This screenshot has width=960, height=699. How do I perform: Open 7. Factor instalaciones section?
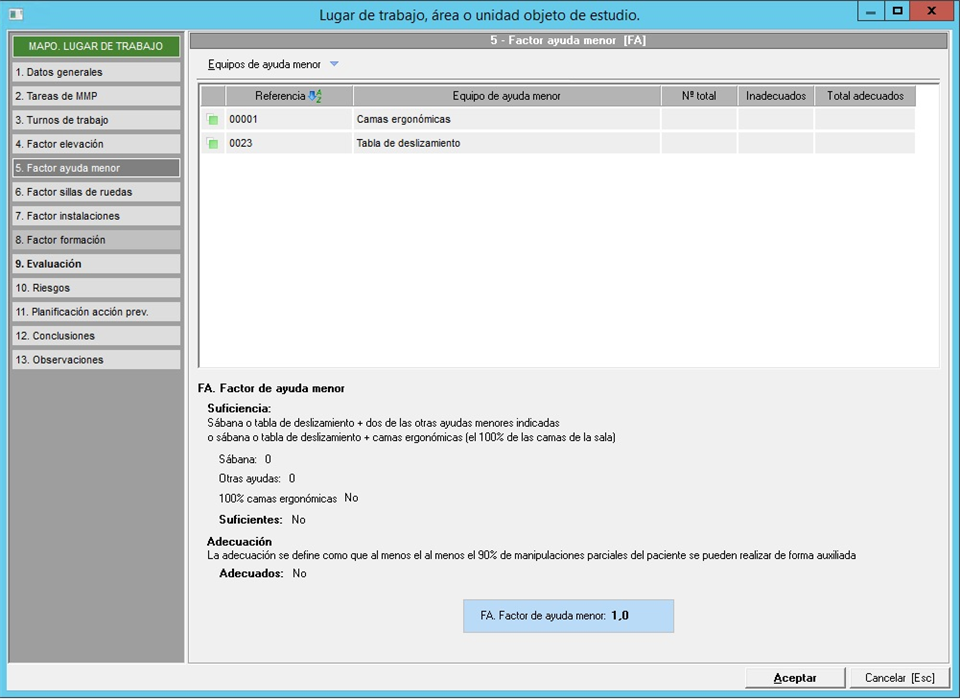pyautogui.click(x=96, y=216)
